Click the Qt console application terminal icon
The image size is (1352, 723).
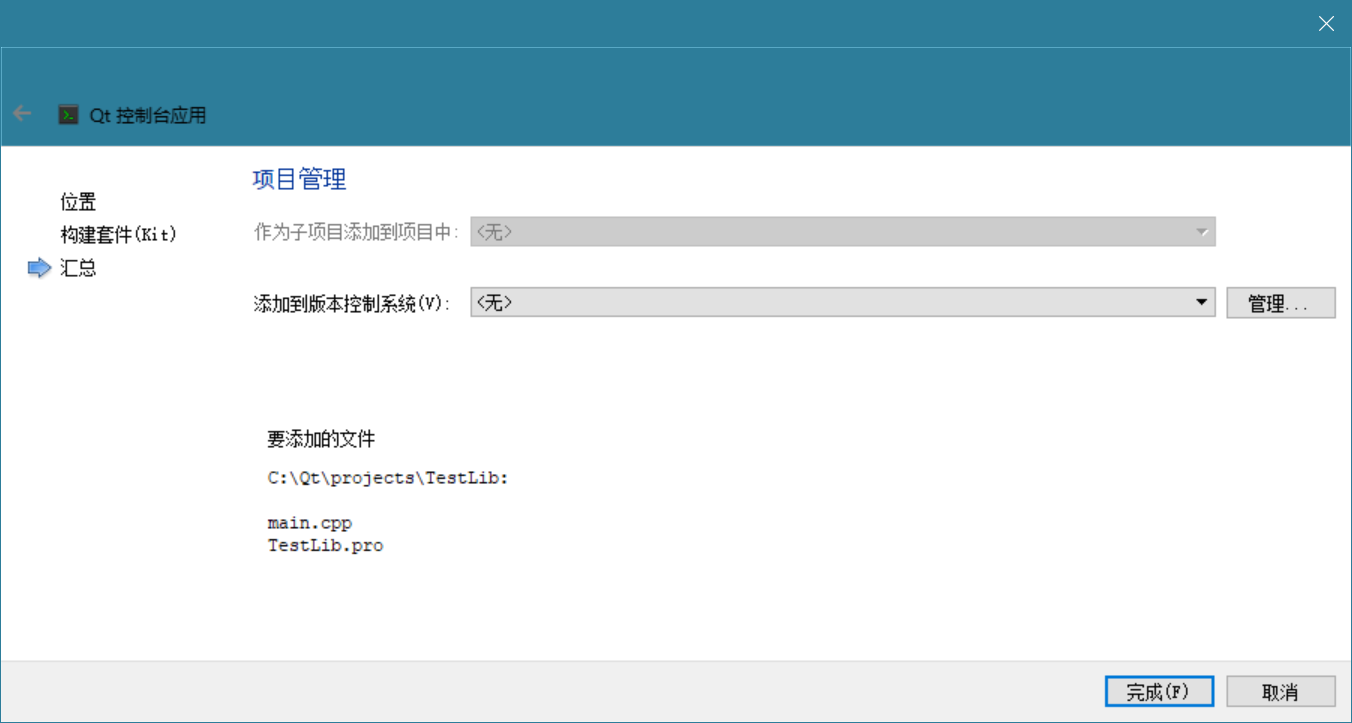(68, 115)
